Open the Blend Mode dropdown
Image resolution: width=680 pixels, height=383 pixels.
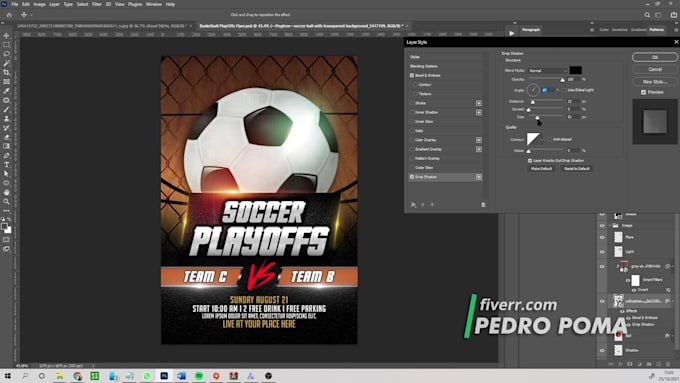coord(547,70)
